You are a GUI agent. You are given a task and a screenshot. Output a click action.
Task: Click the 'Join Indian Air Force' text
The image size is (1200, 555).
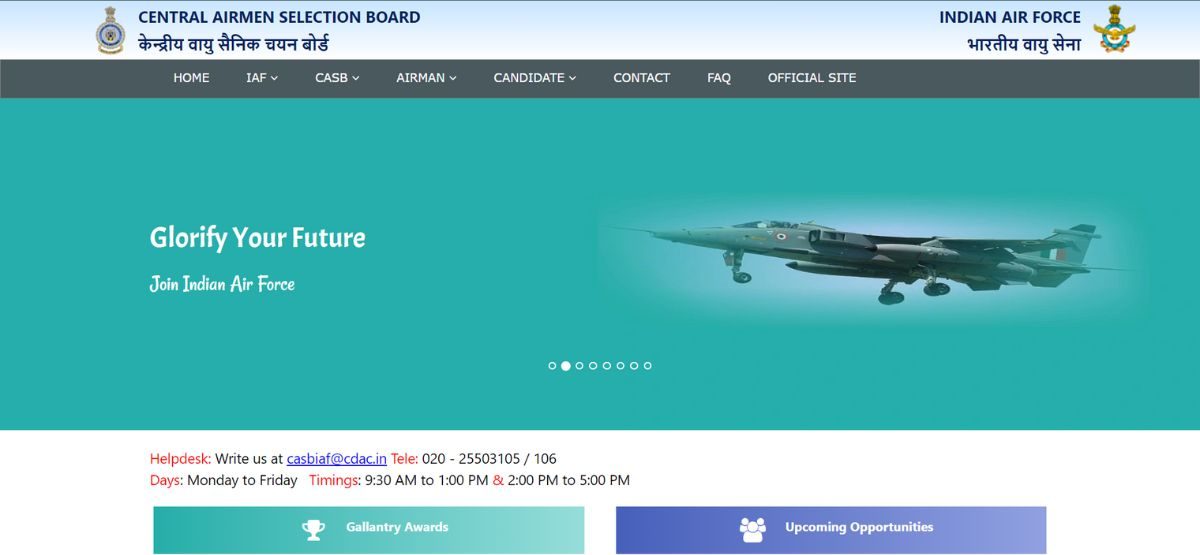(x=222, y=284)
